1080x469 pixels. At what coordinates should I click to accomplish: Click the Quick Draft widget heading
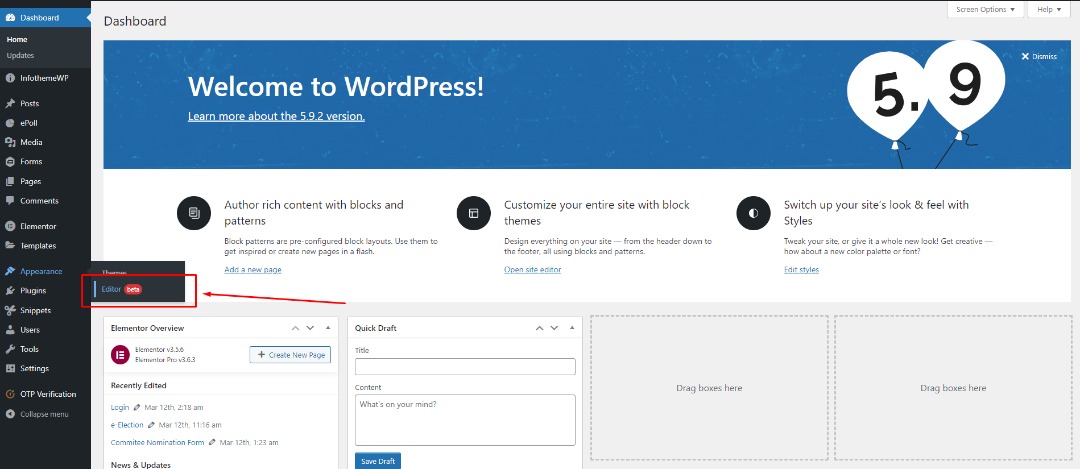point(376,329)
